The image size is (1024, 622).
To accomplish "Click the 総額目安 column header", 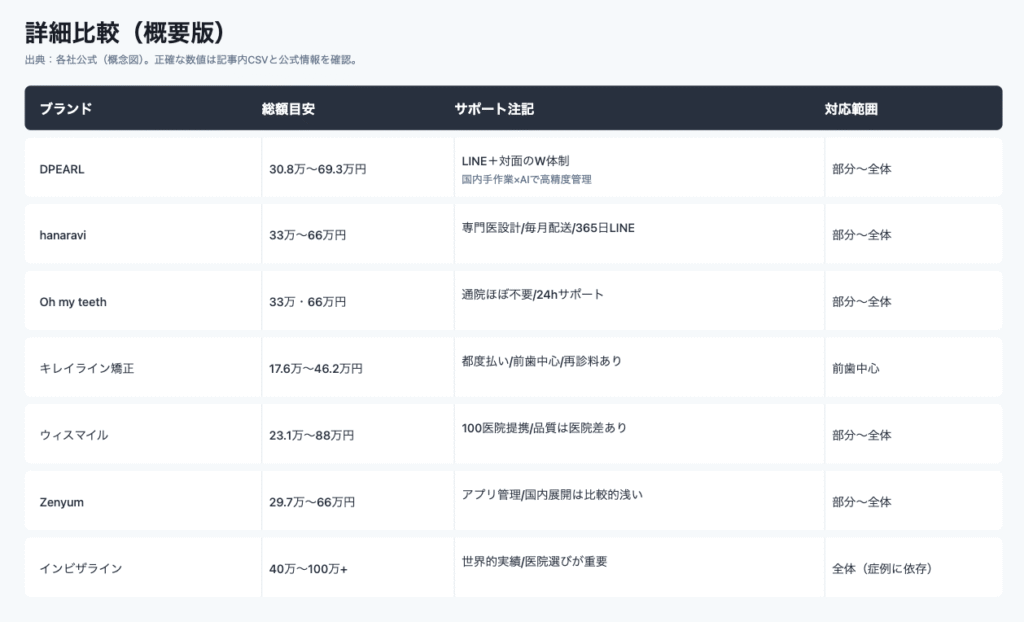I will click(x=288, y=108).
